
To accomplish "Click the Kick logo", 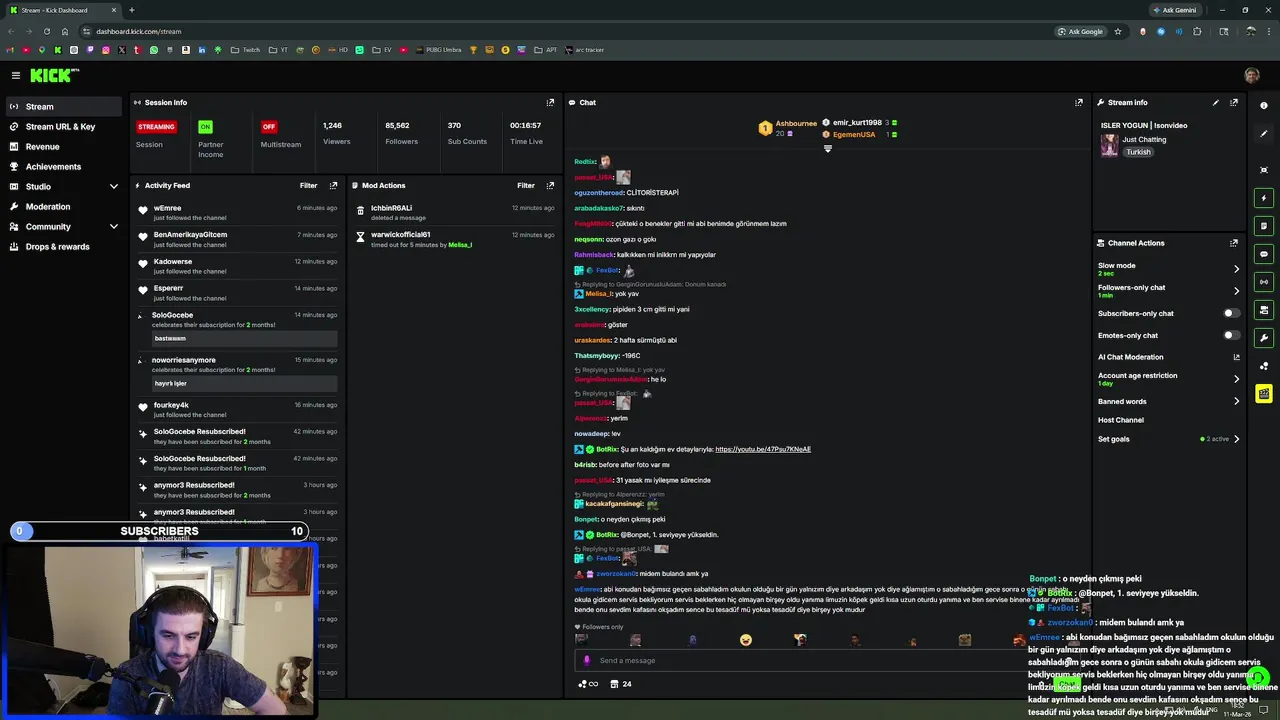I will tap(52, 75).
